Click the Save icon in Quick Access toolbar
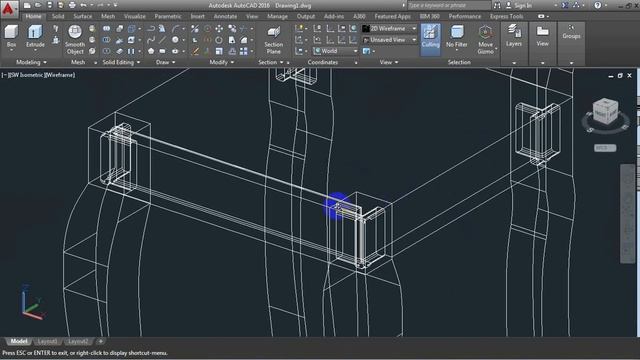Viewport: 640px width, 360px height. (50, 5)
